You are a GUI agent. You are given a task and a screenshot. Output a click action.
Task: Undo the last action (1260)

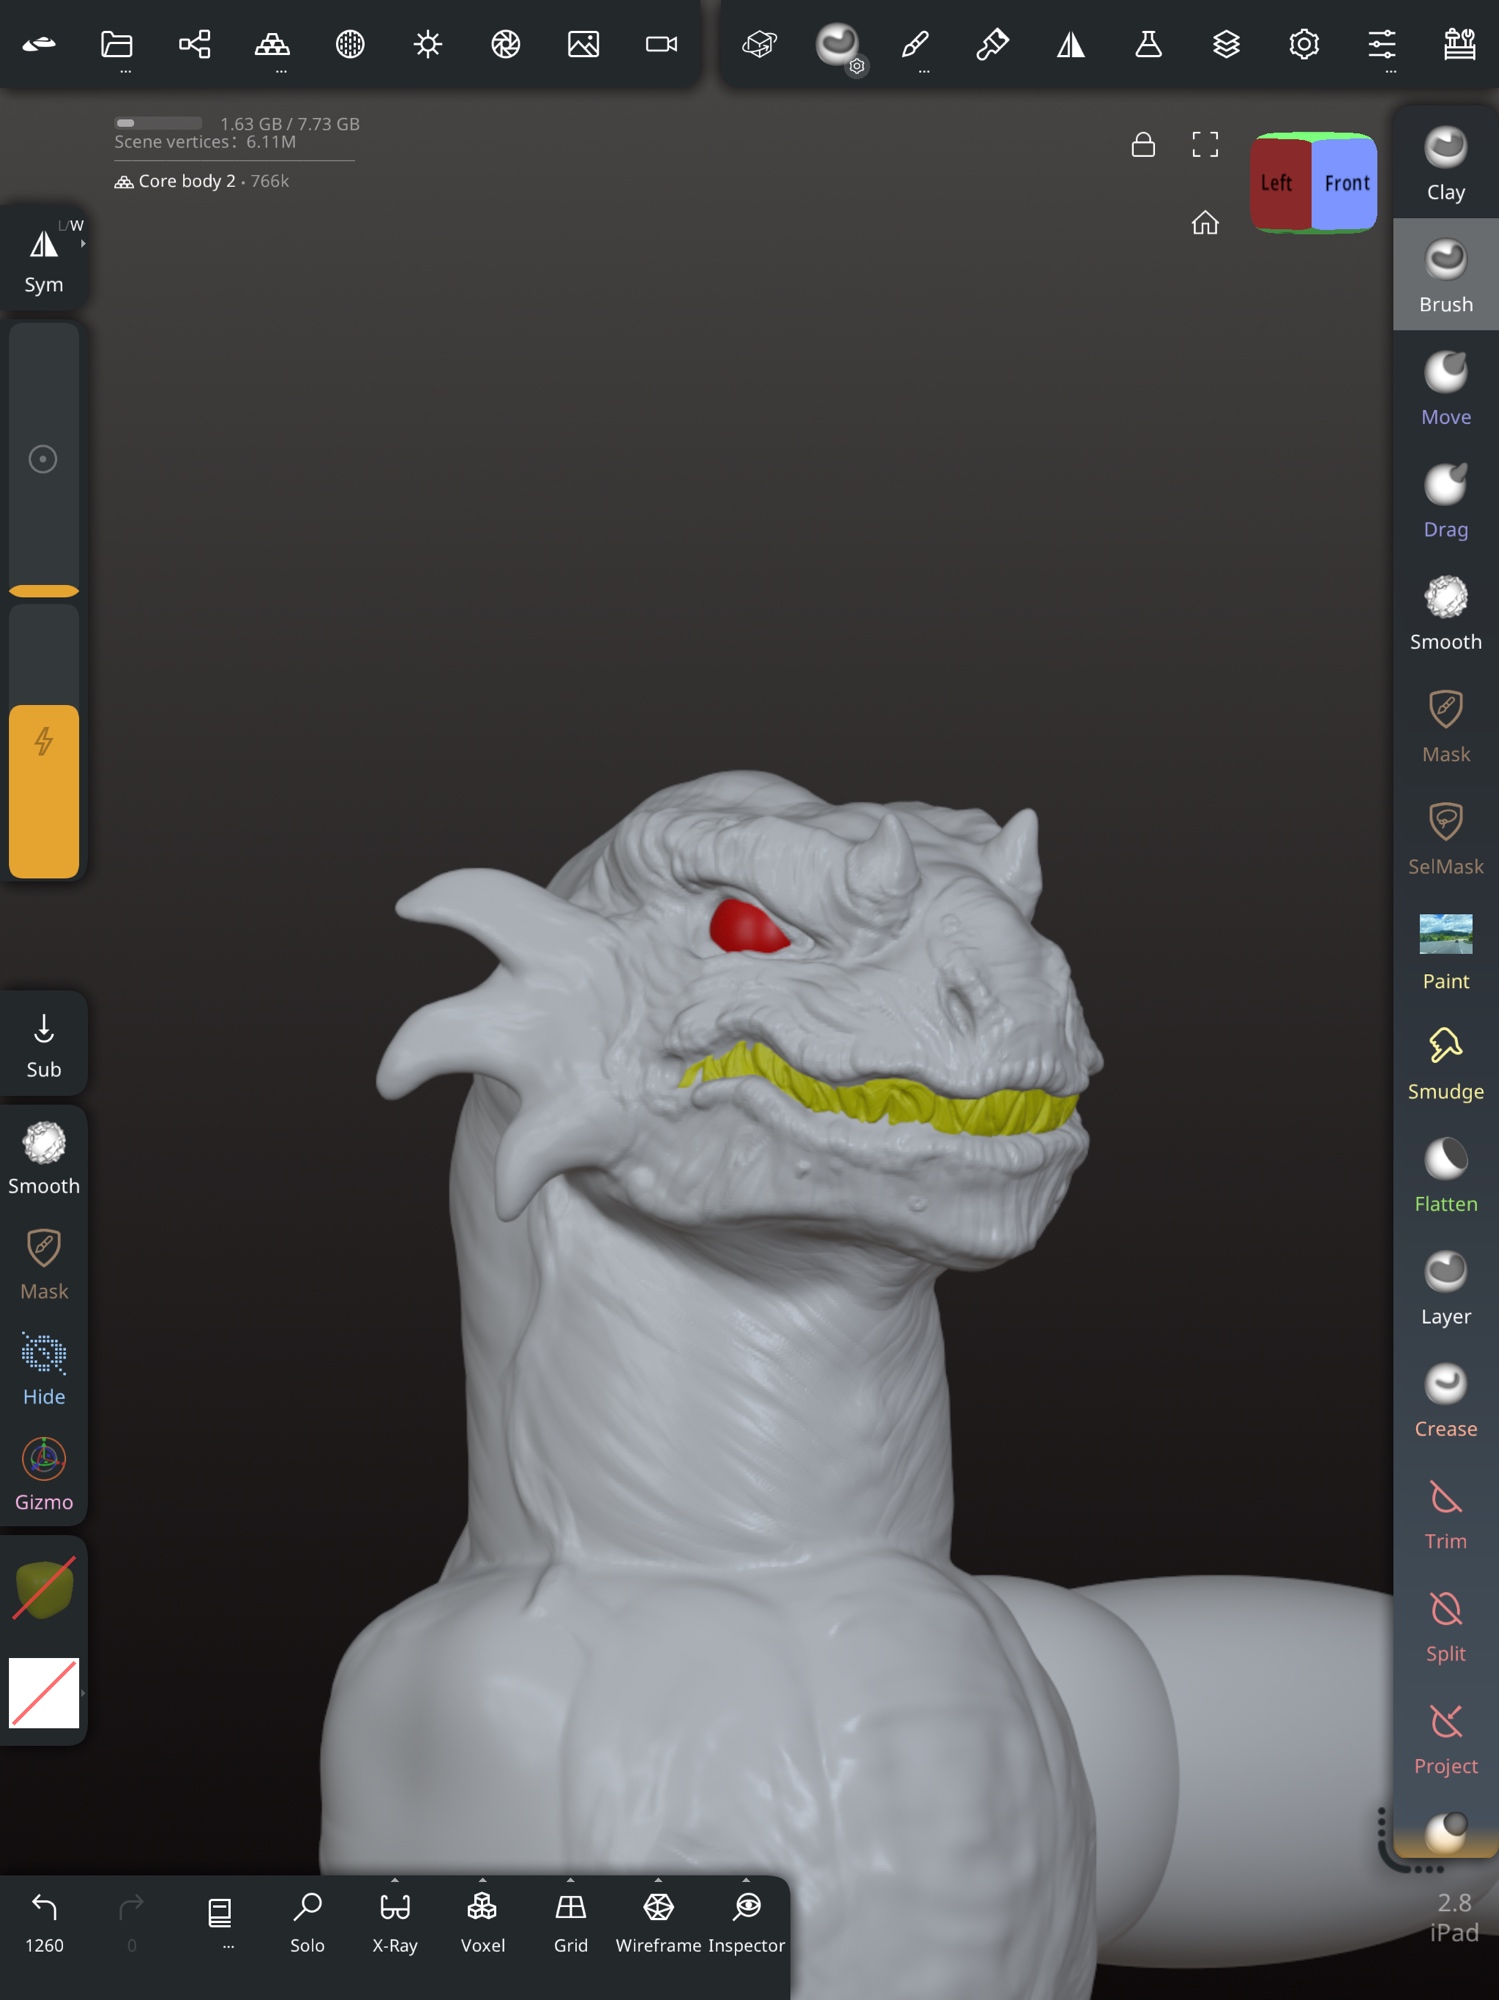click(44, 1920)
